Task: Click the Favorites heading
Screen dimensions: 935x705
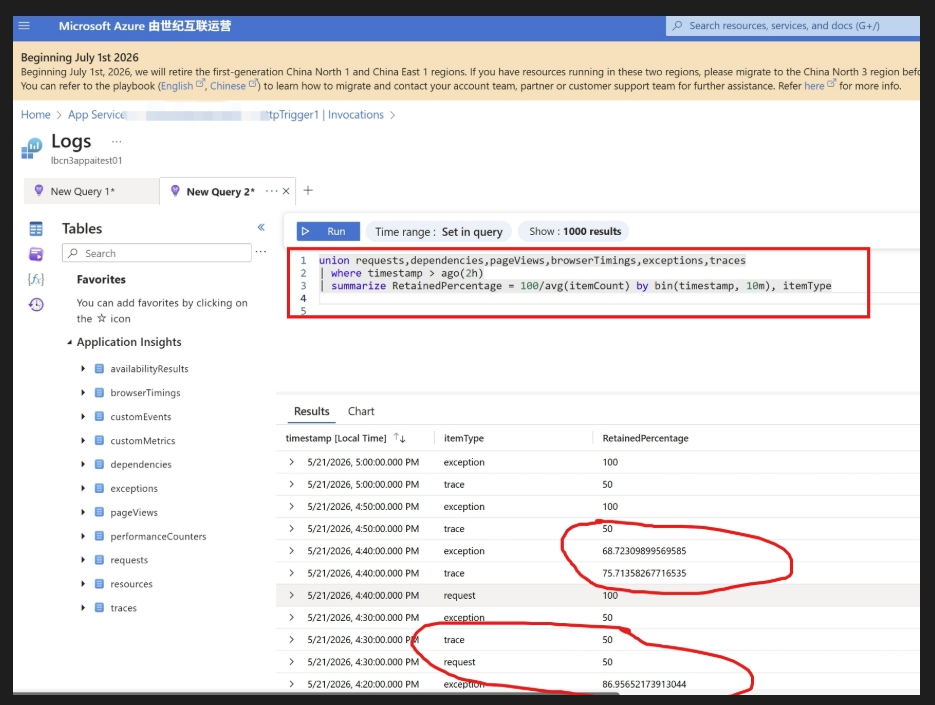Action: point(101,279)
